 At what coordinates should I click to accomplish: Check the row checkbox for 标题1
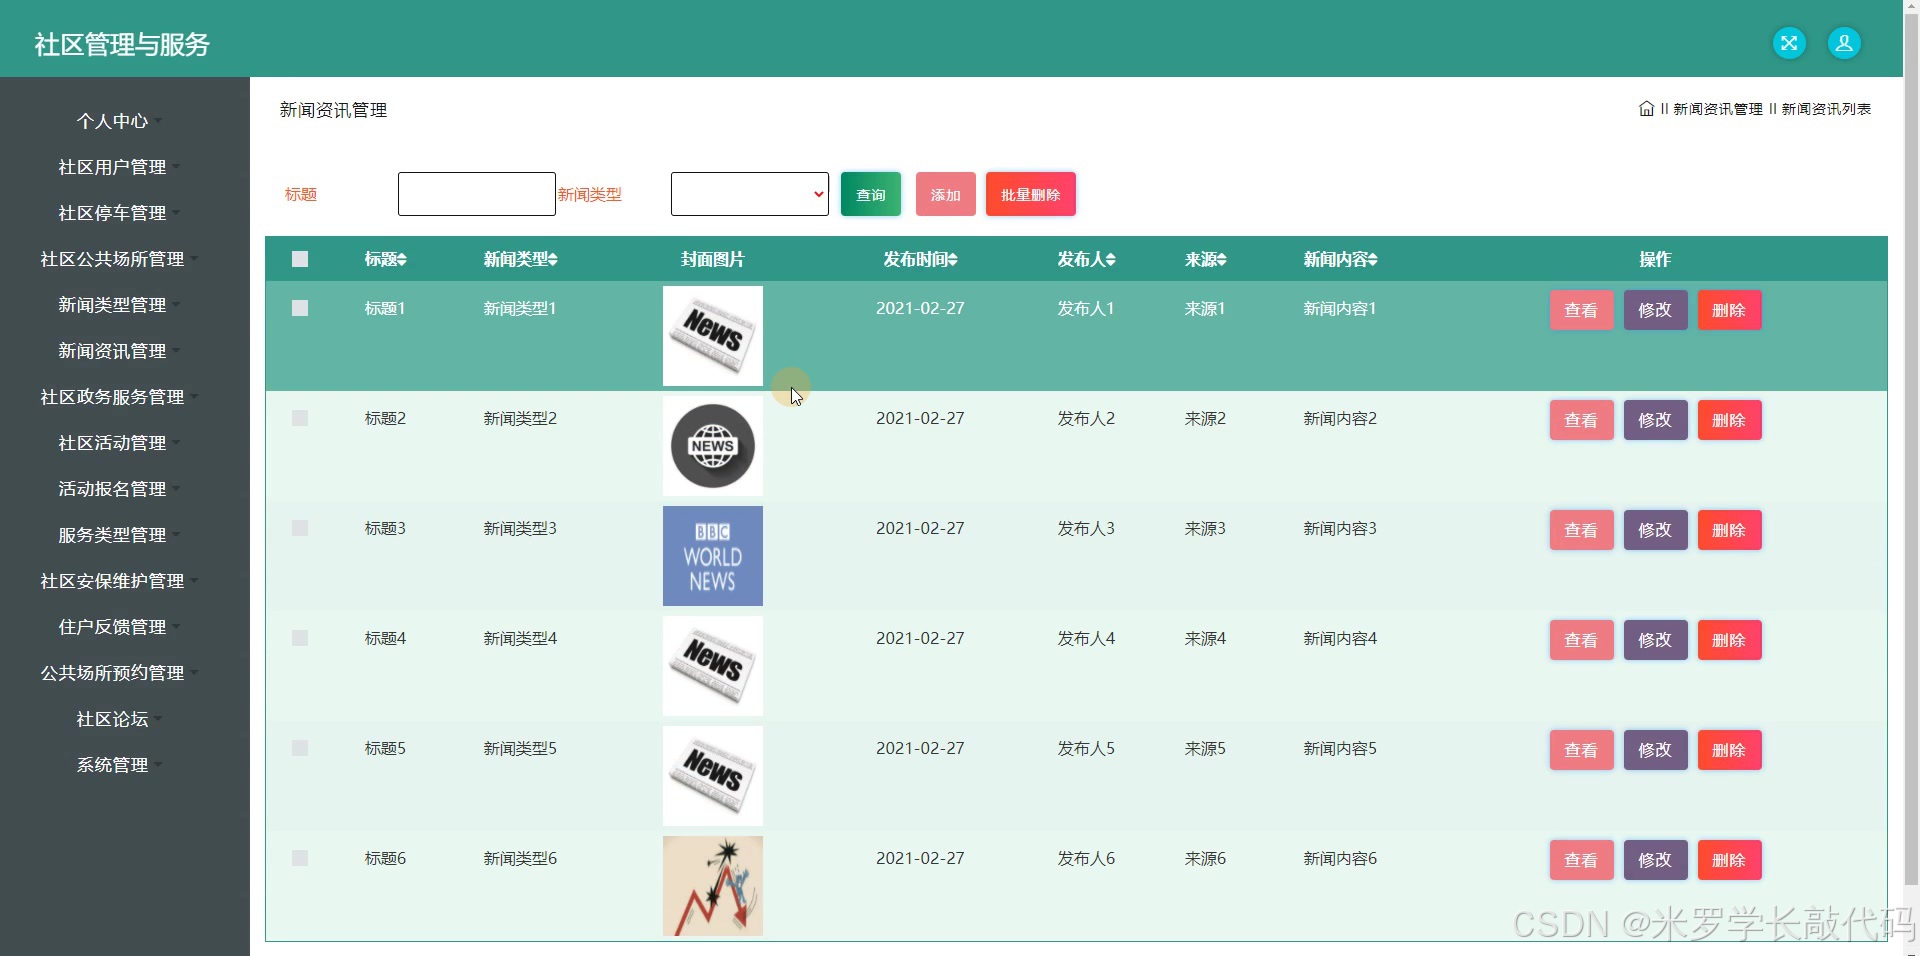coord(299,308)
